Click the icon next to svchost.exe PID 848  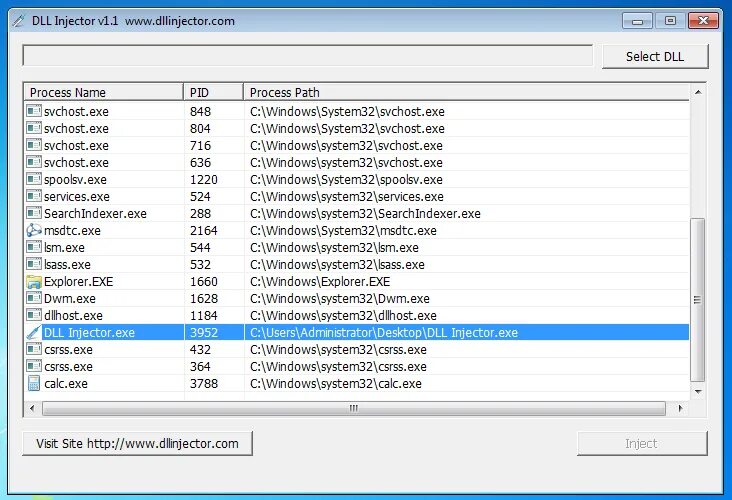[34, 111]
